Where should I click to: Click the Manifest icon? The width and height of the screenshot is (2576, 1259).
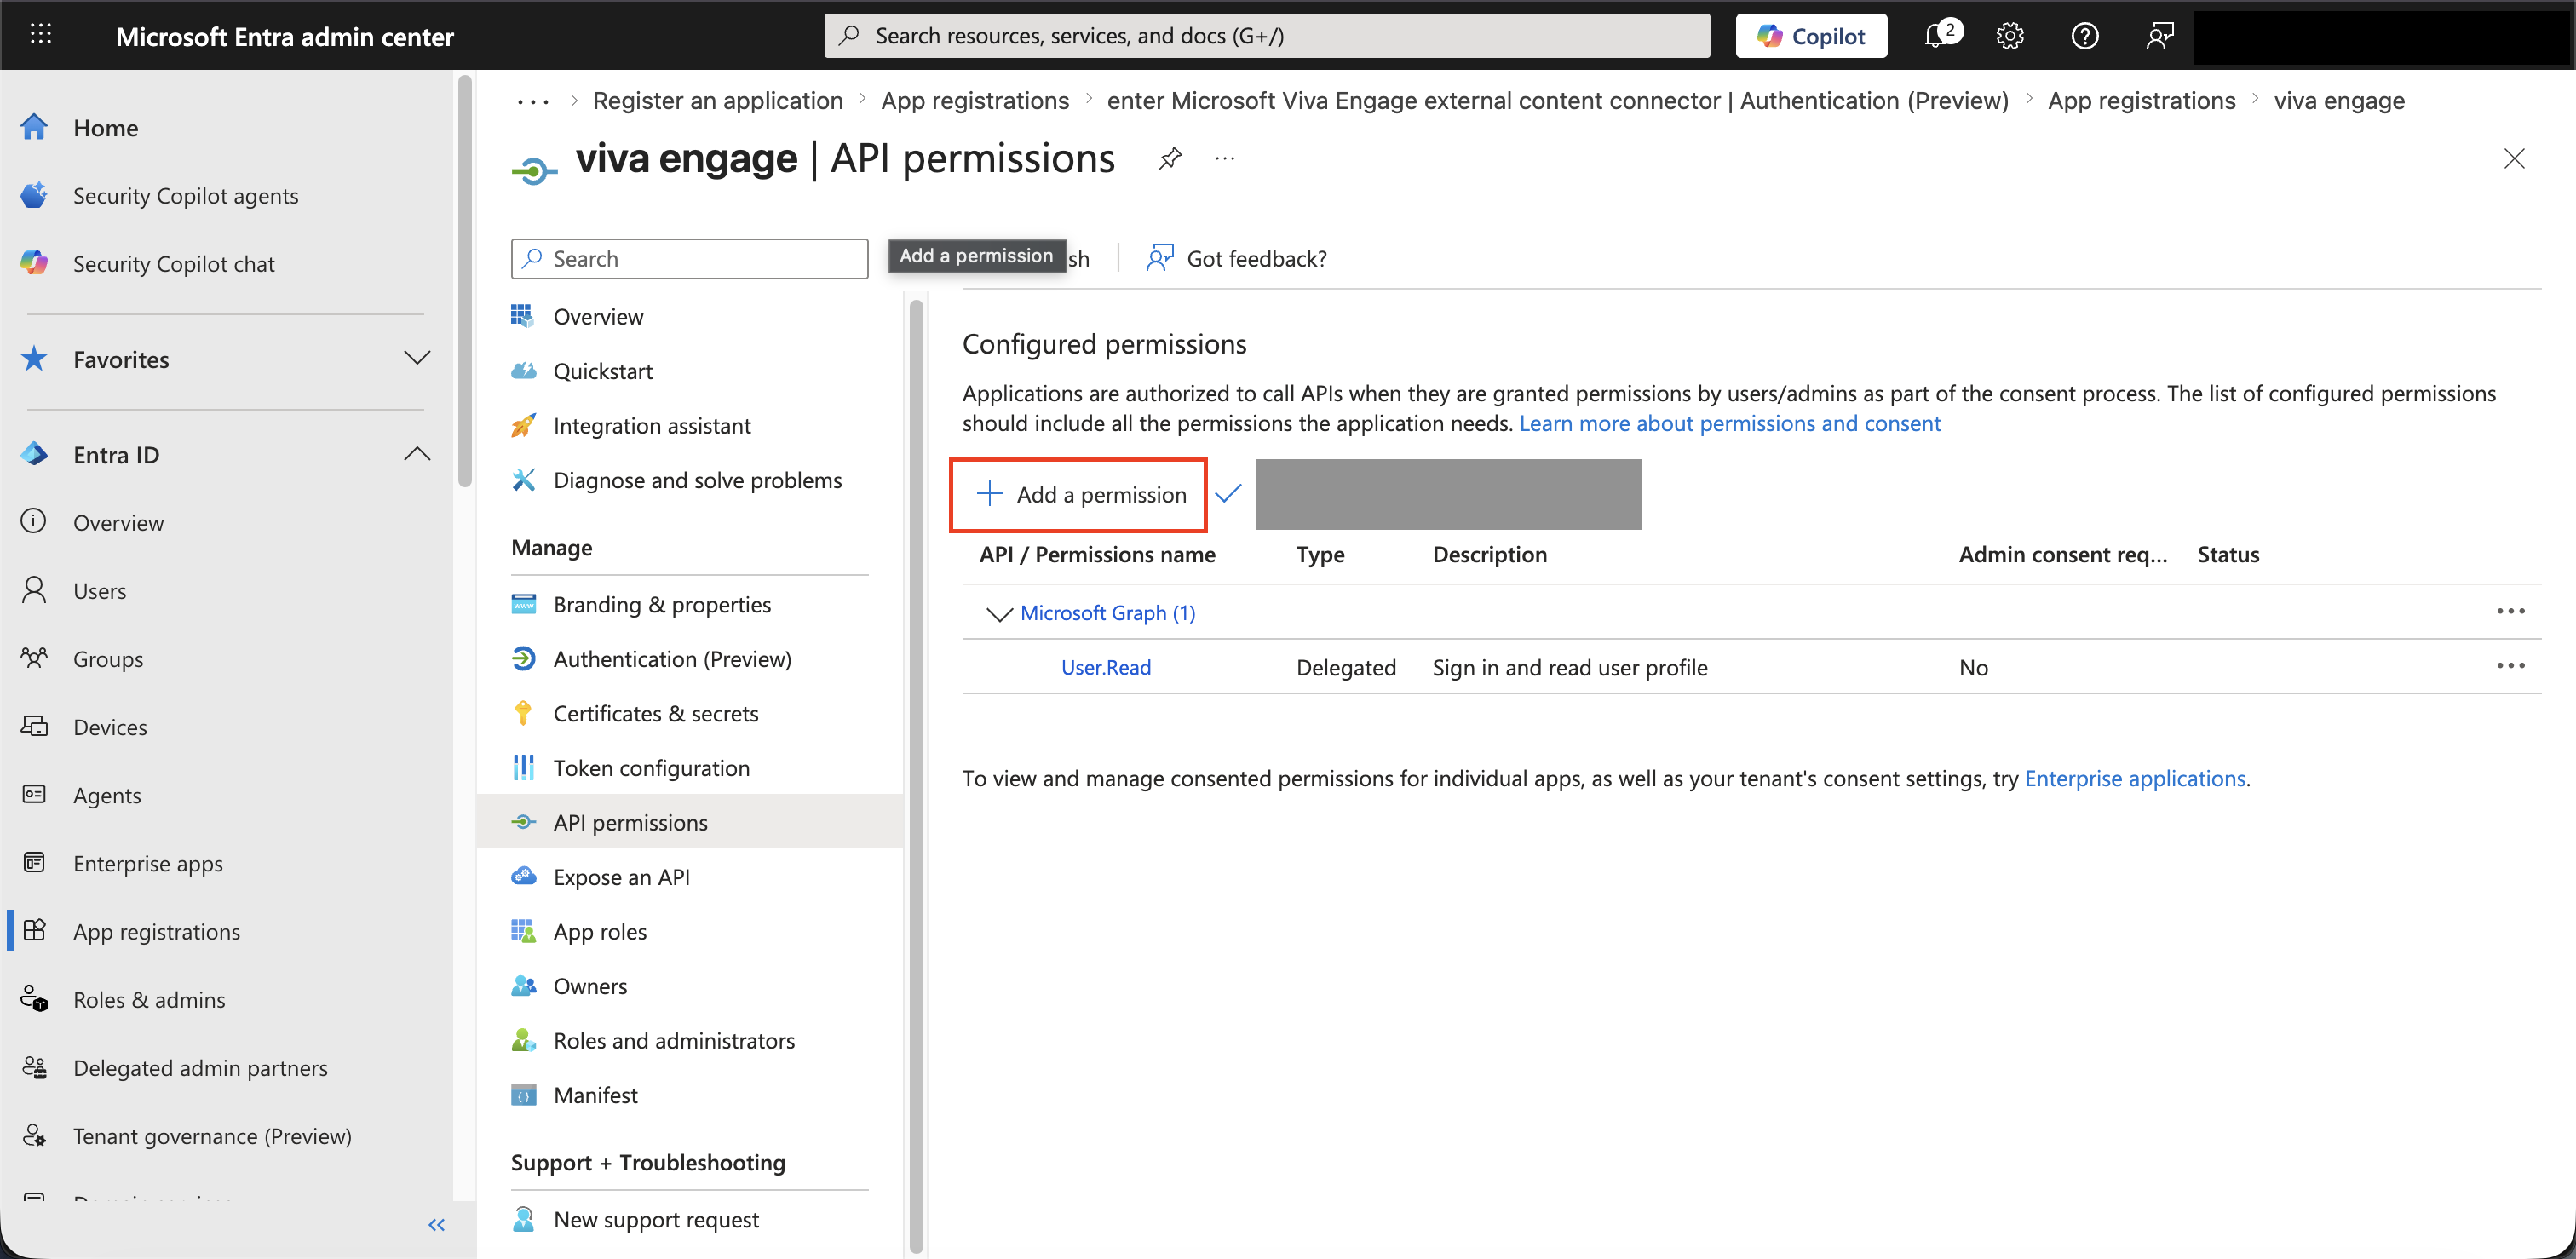(x=523, y=1094)
